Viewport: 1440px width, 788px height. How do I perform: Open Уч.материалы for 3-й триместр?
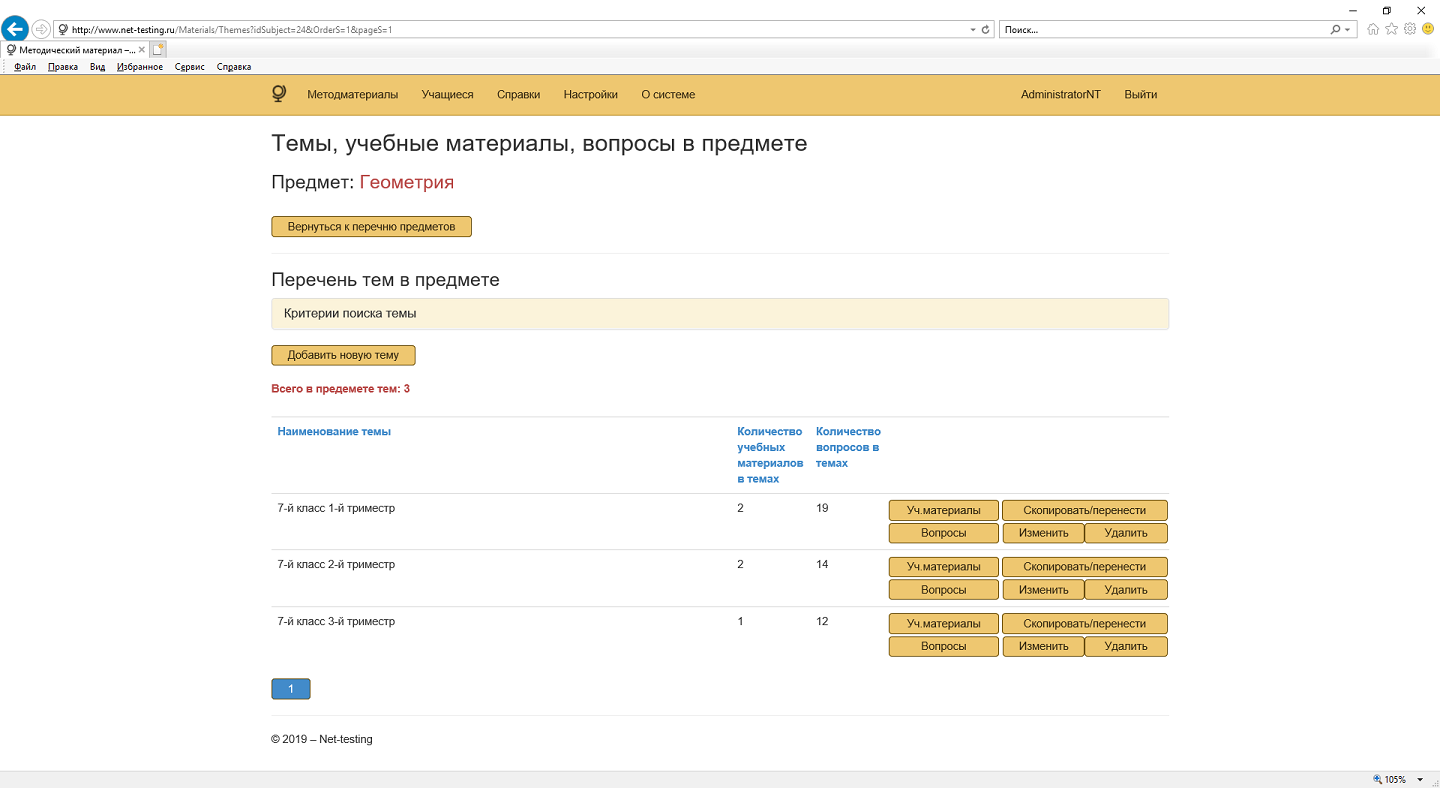(x=944, y=623)
